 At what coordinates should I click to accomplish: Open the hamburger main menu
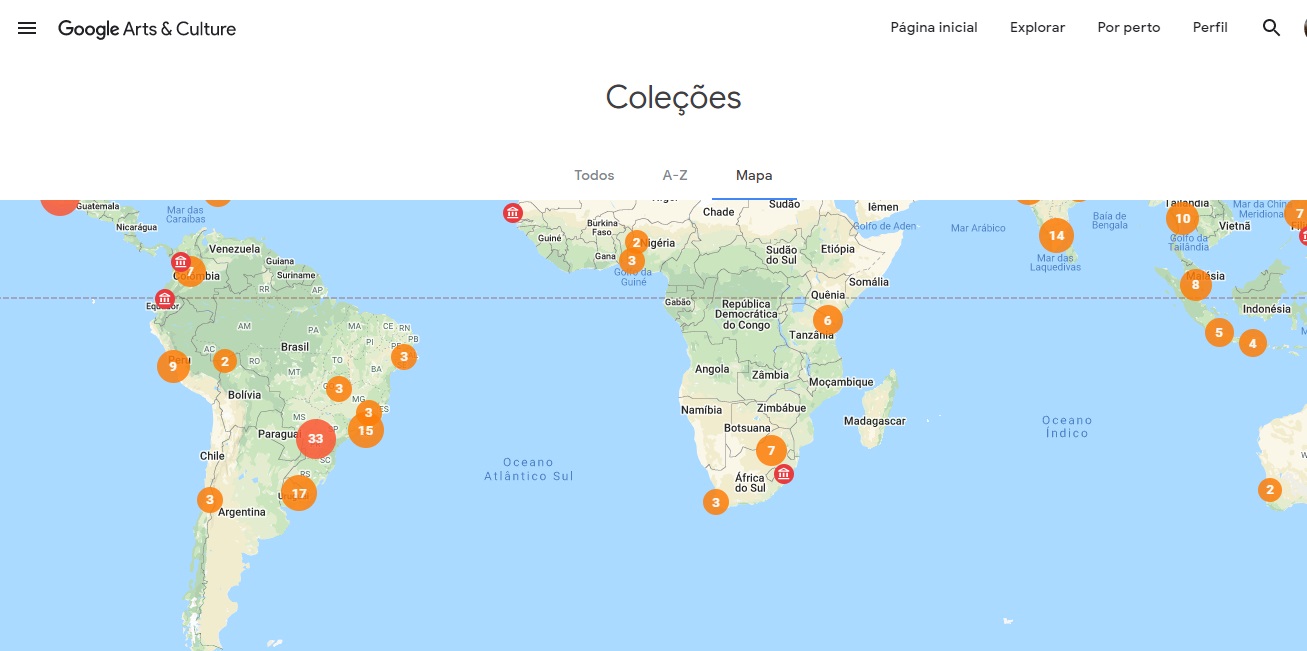click(27, 28)
